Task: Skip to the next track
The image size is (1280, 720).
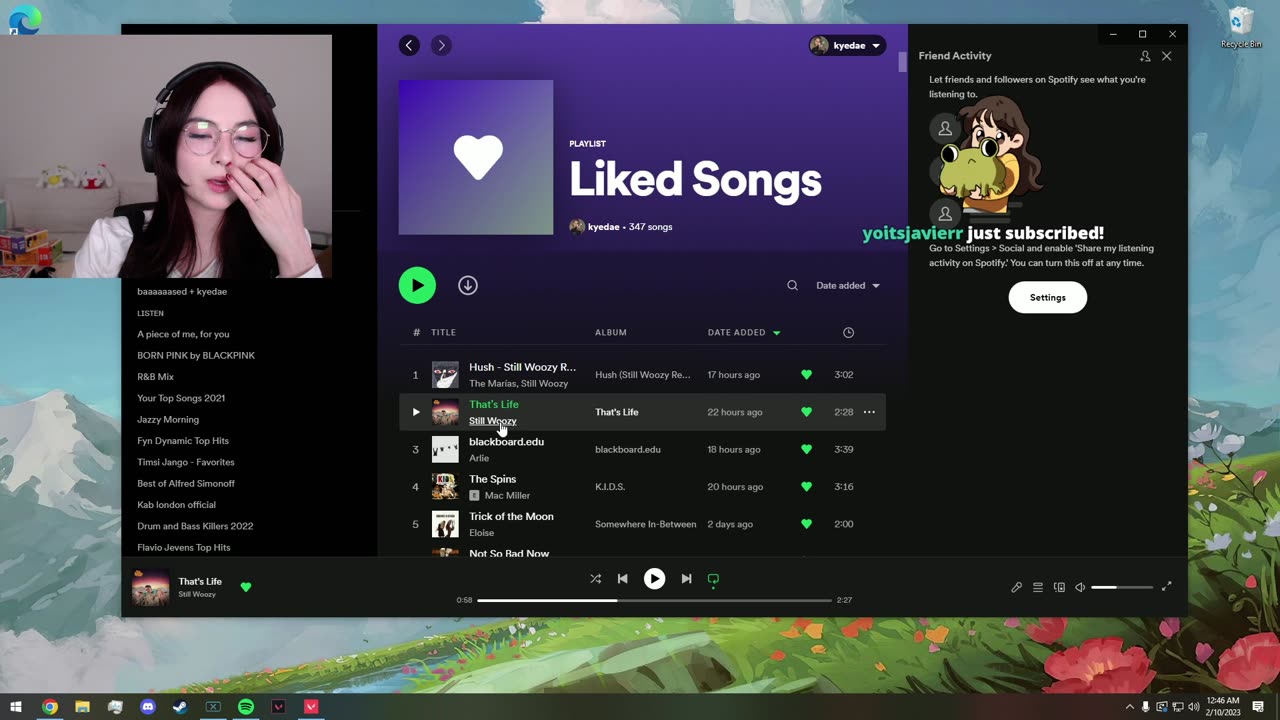Action: click(x=686, y=579)
